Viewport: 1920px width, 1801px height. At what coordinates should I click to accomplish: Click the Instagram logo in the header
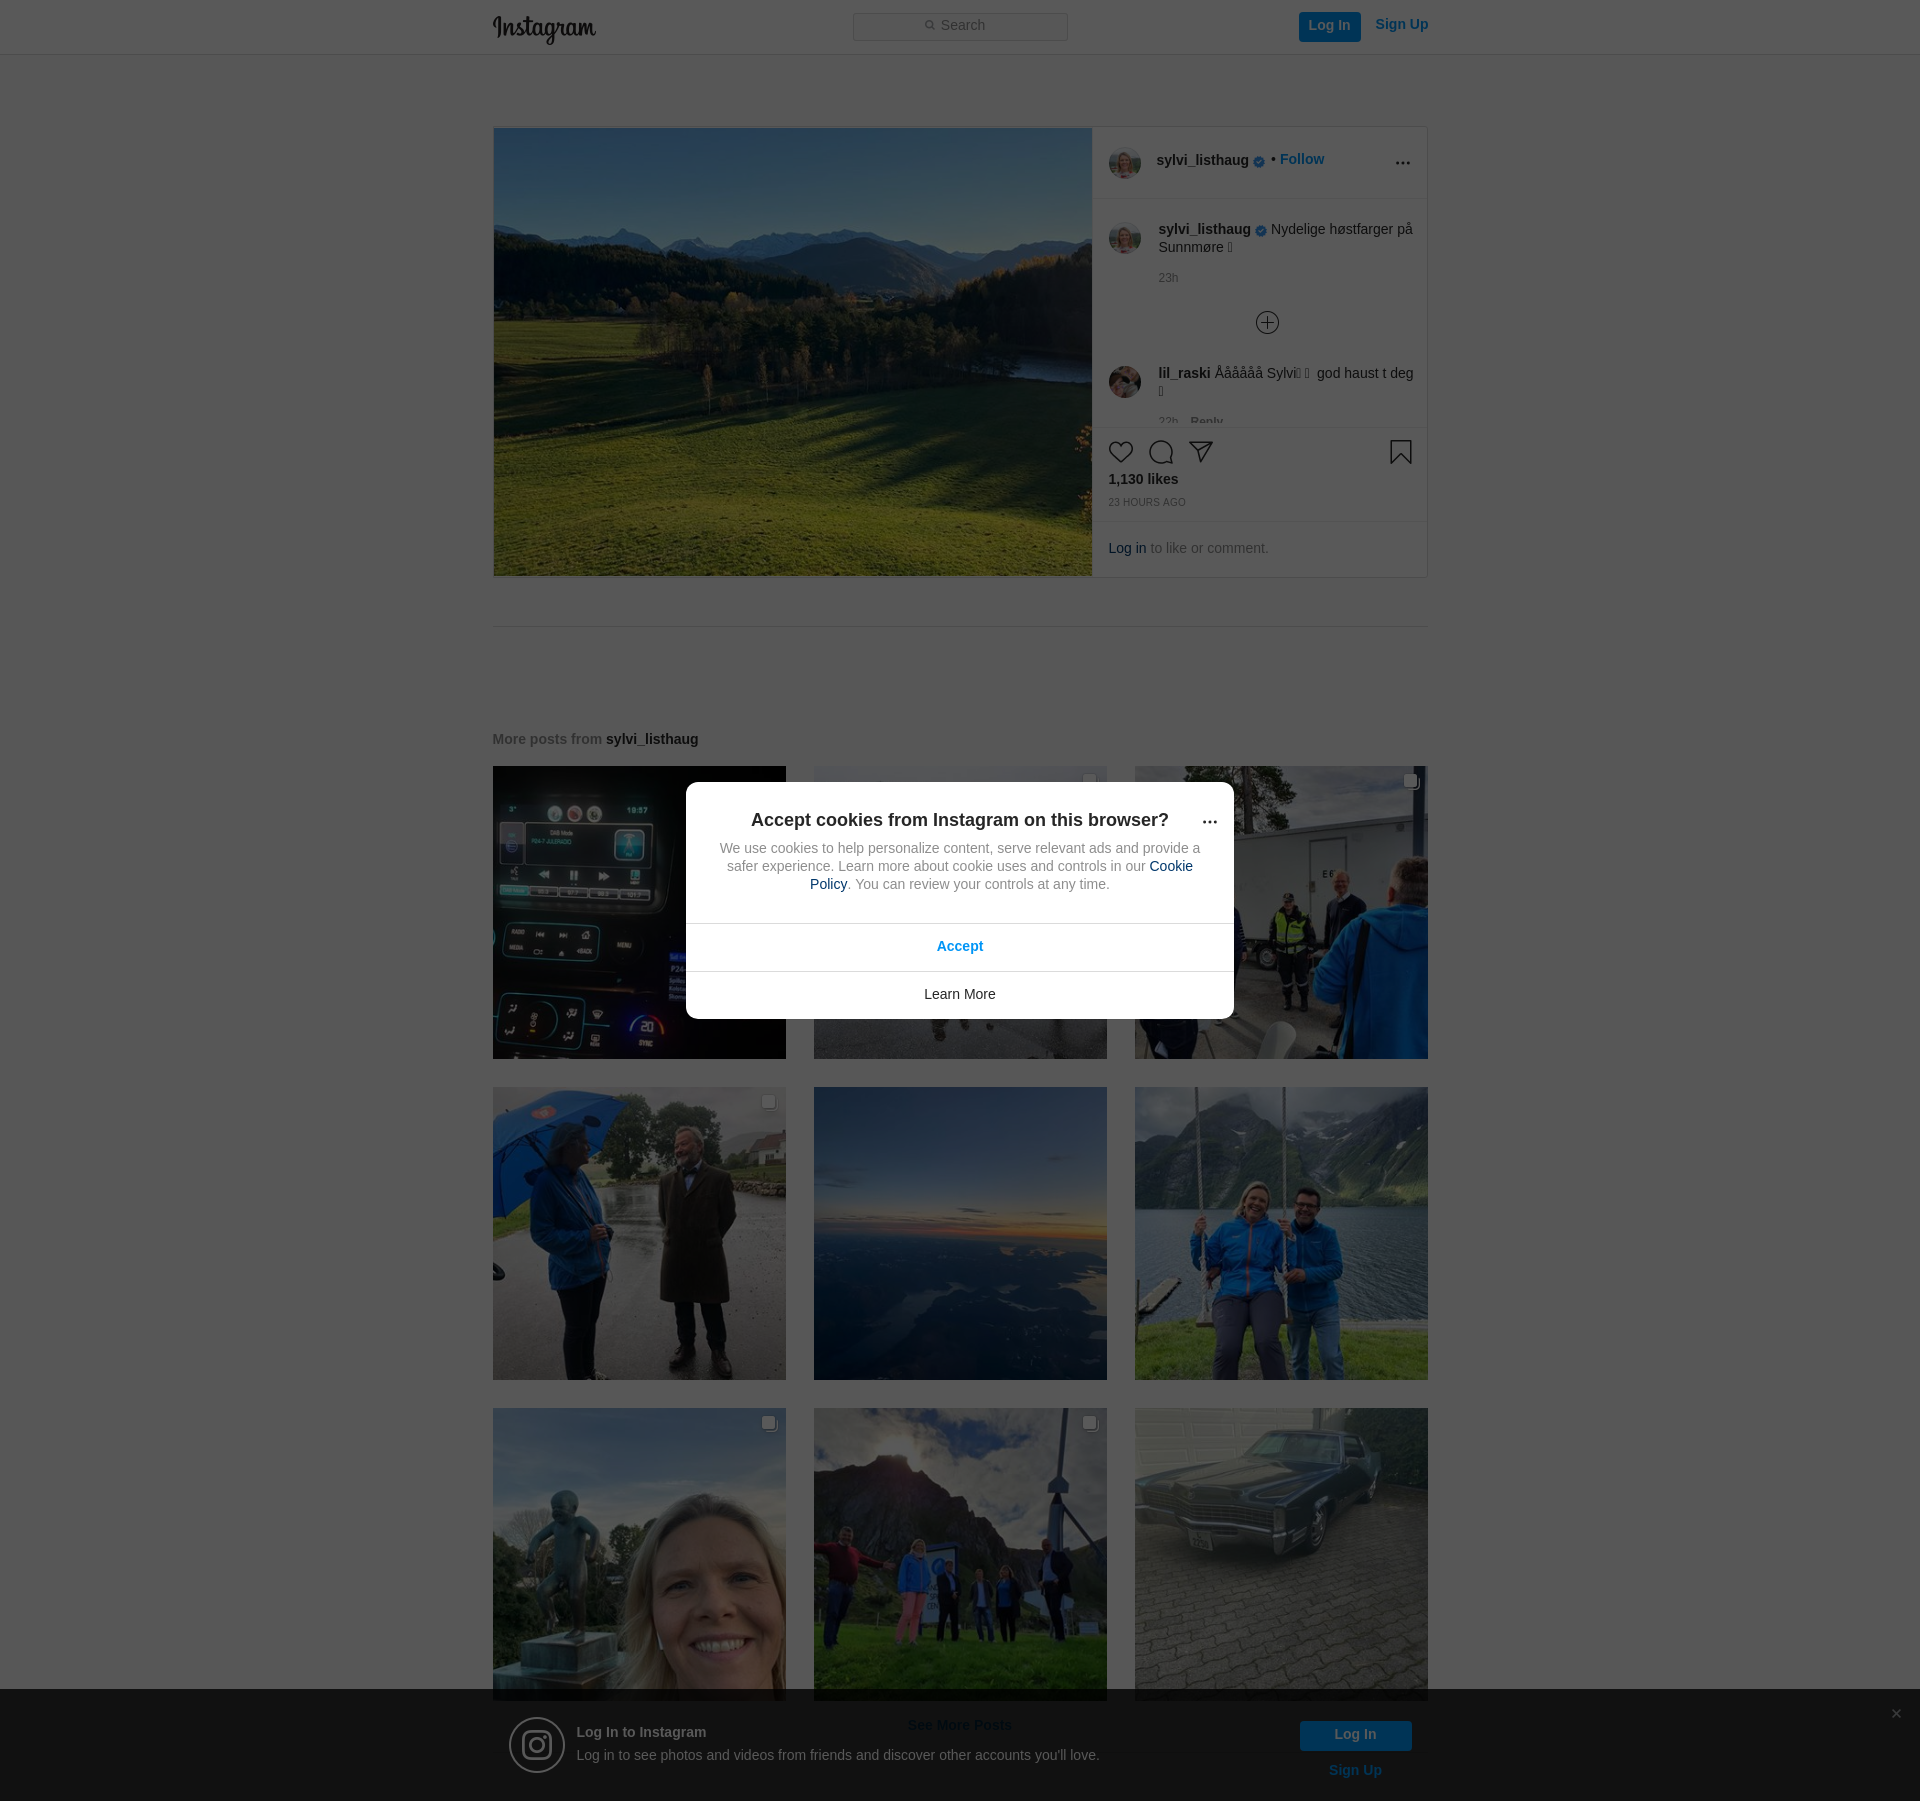544,28
